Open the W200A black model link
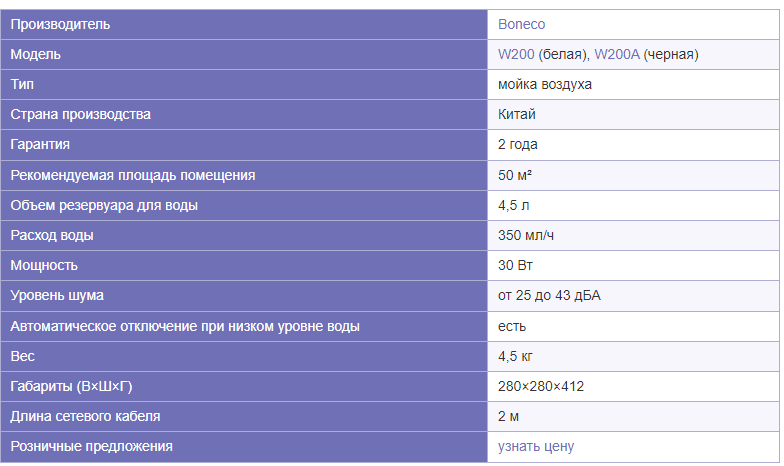 (x=616, y=54)
